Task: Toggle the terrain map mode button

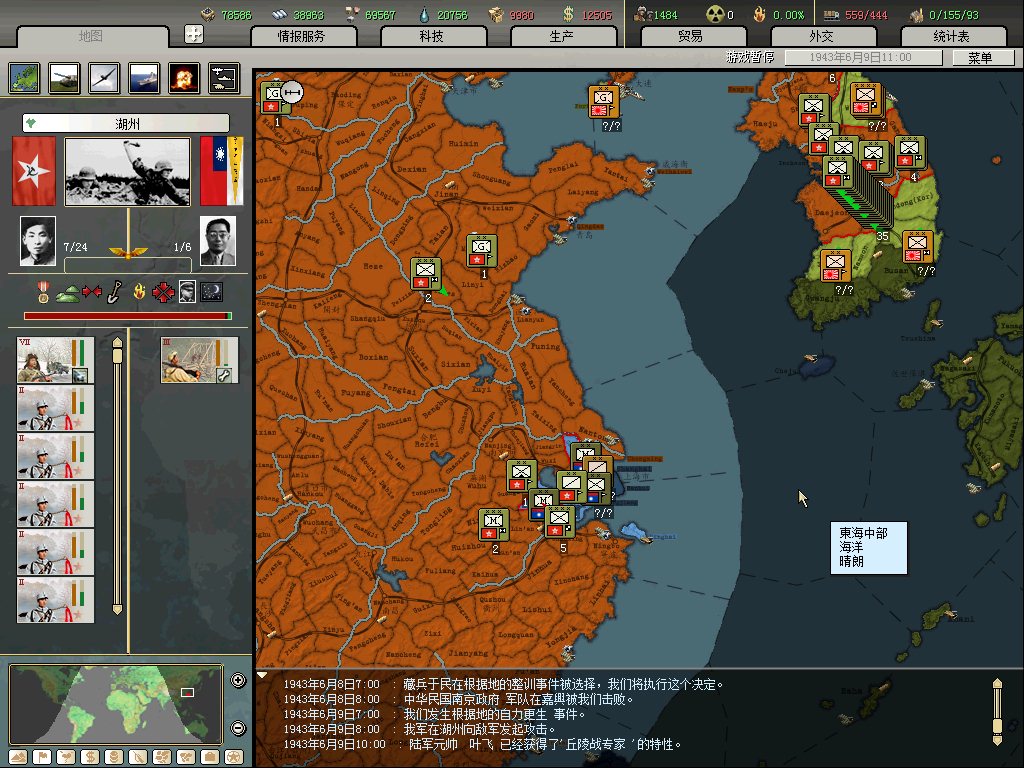Action: coord(17,757)
